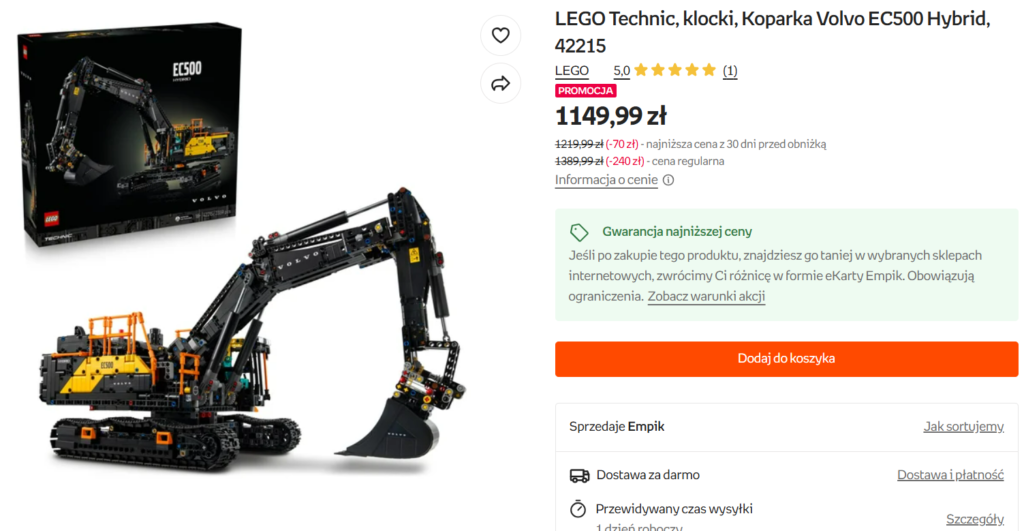Expand Szczegóły shipping details

point(974,519)
